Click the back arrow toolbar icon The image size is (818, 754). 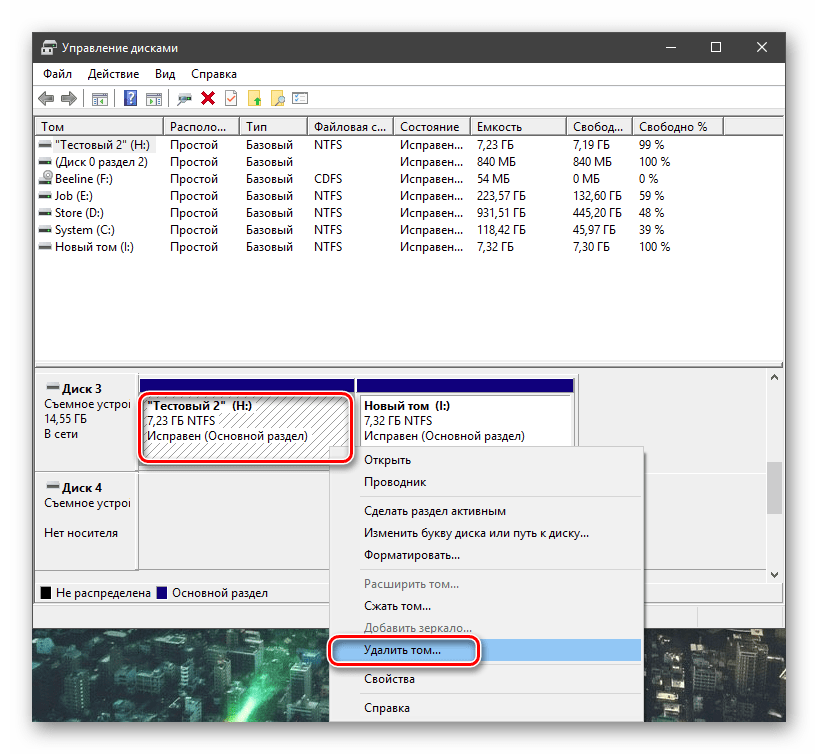coord(46,98)
